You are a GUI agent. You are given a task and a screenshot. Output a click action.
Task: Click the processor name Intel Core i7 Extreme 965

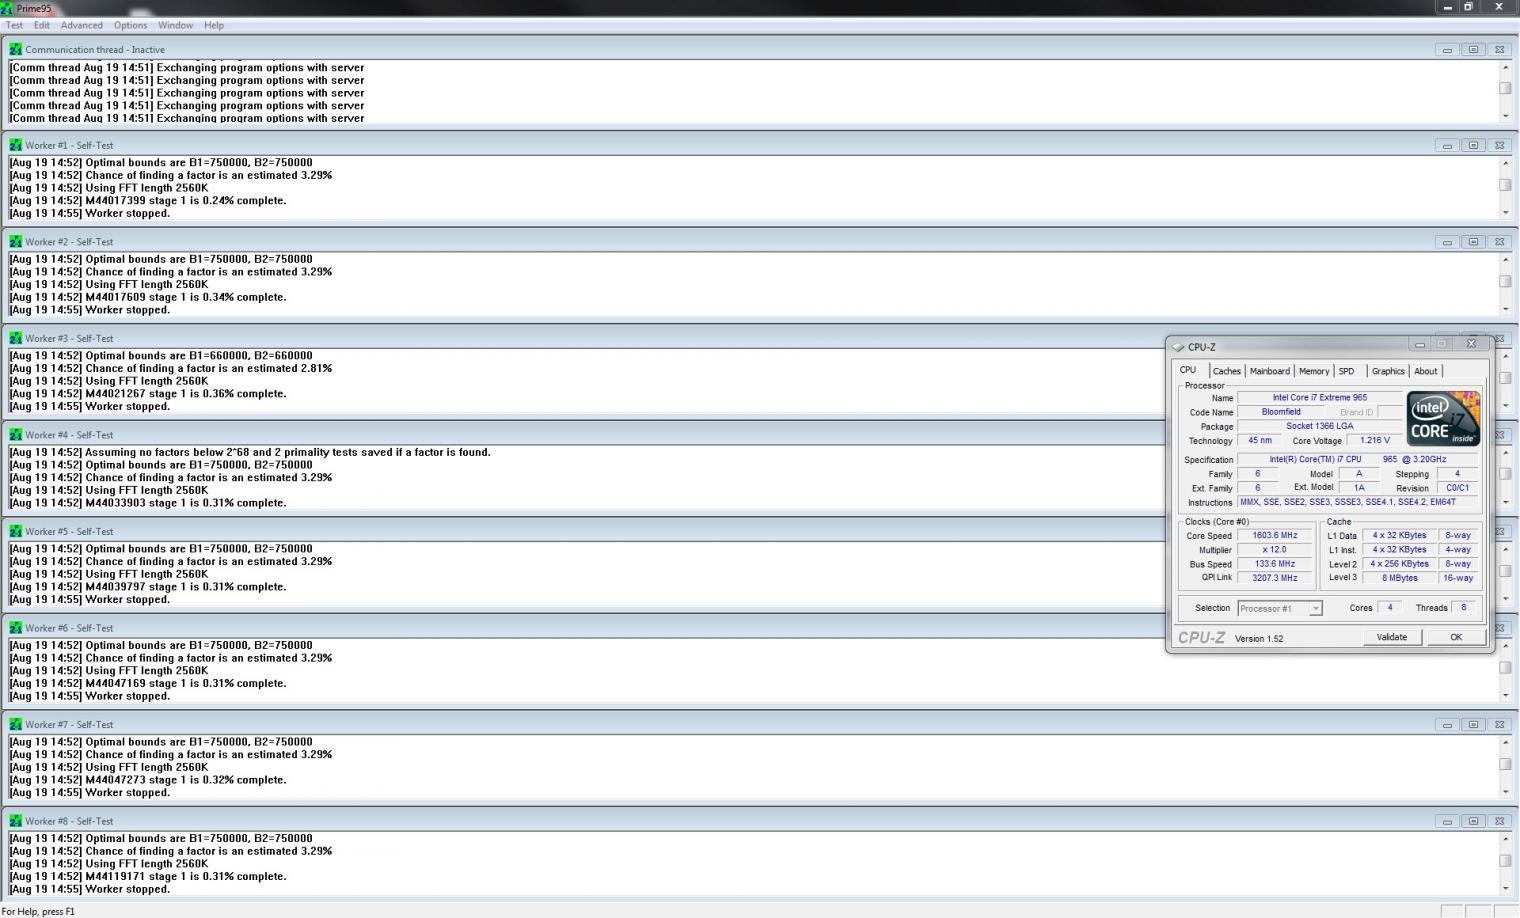coord(1319,397)
